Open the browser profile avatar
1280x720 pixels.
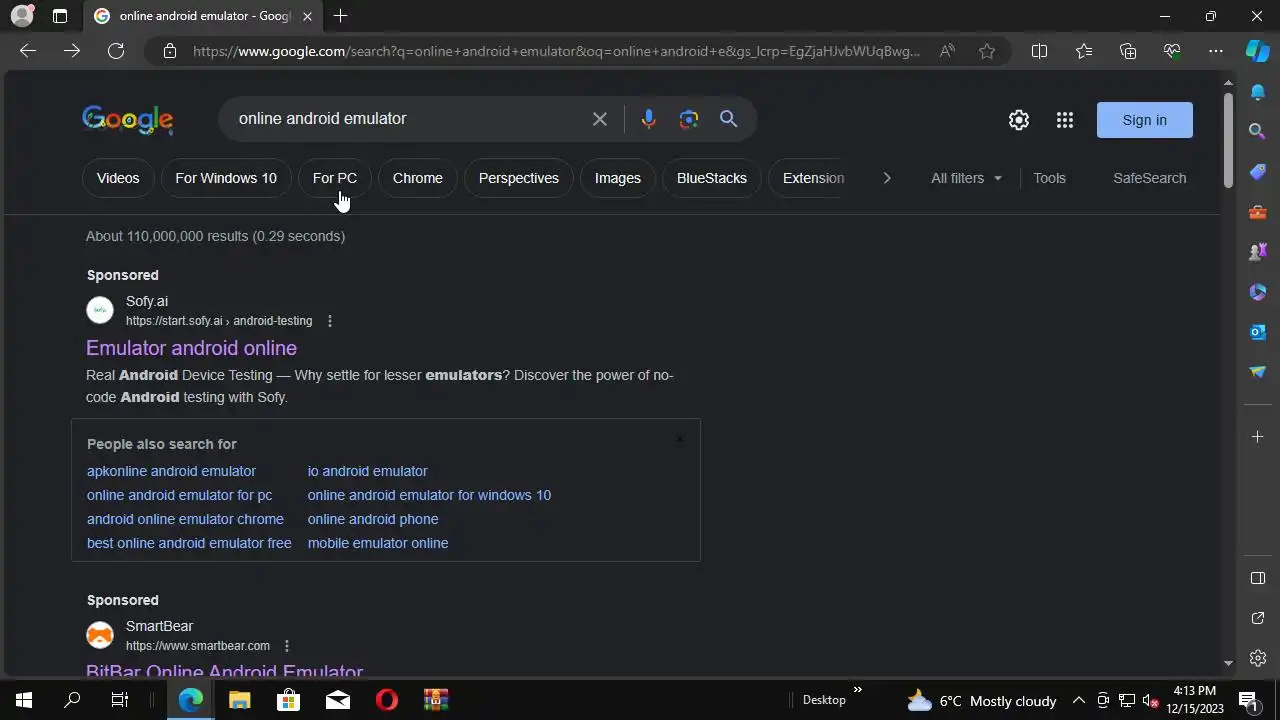click(21, 16)
